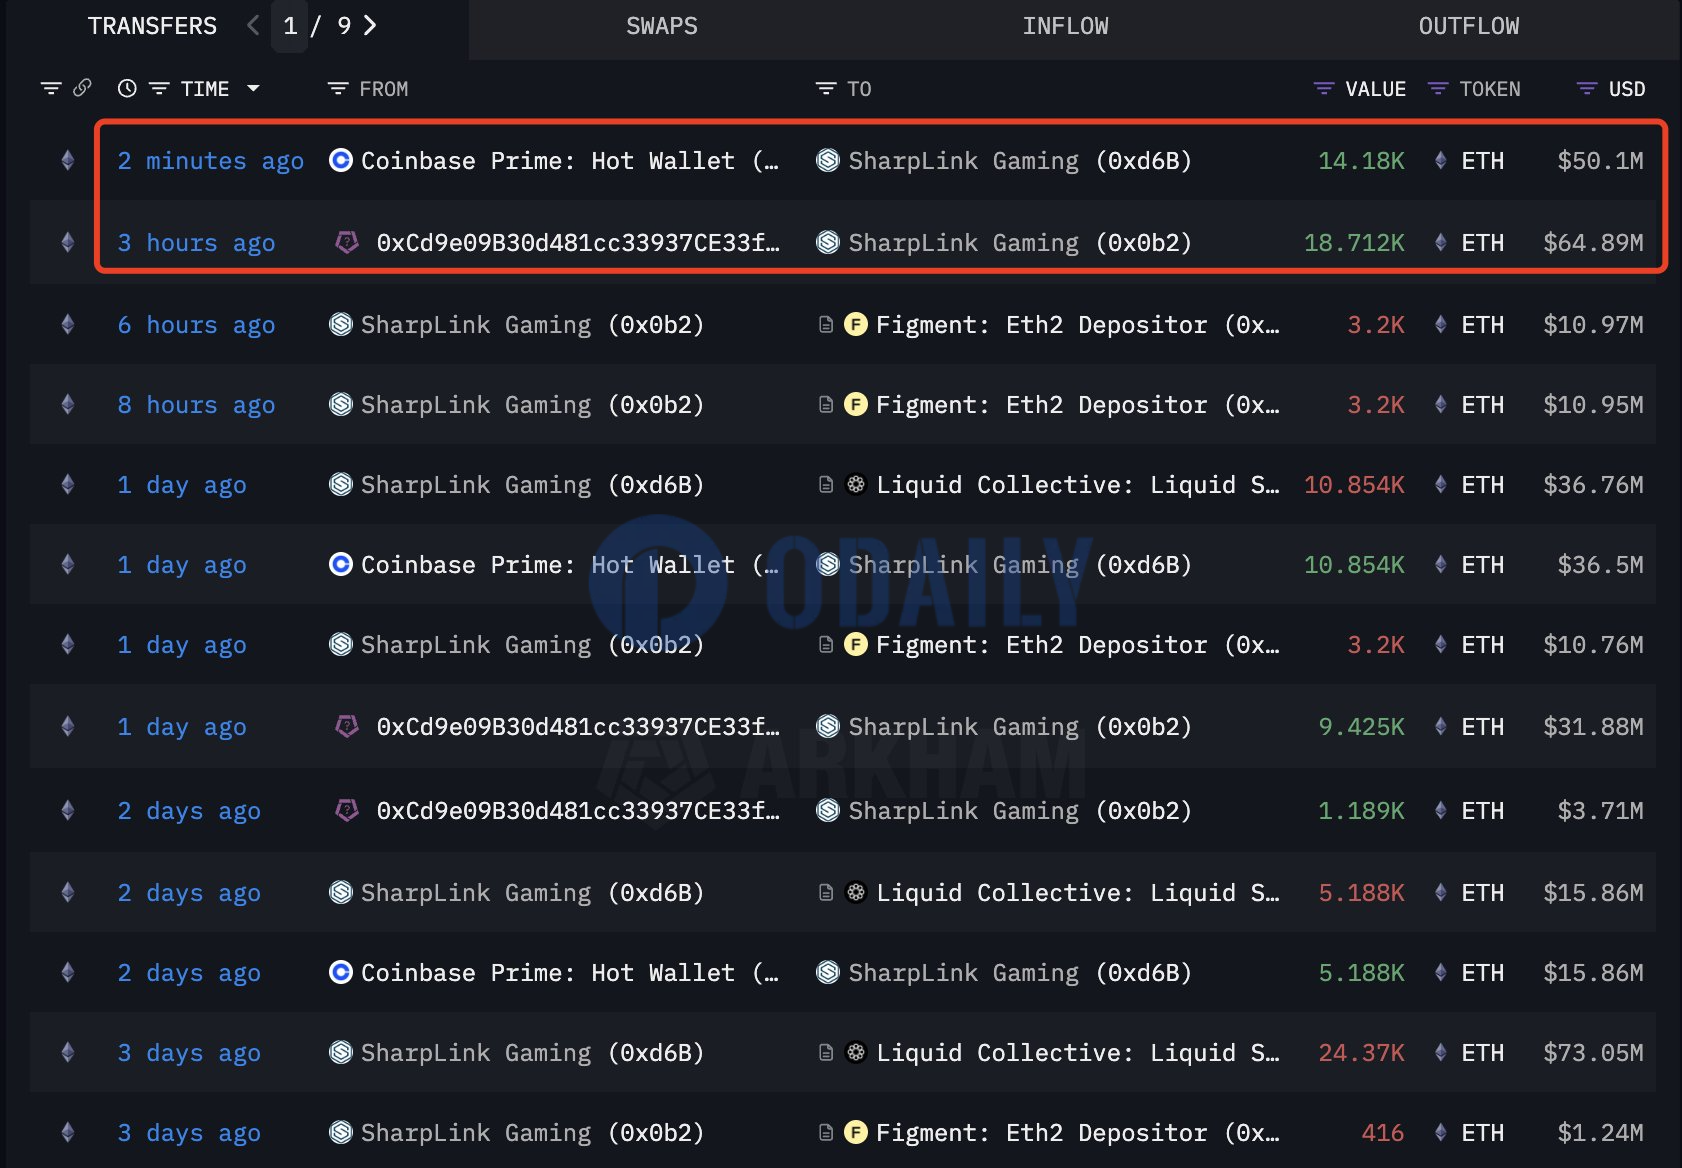Viewport: 1682px width, 1168px height.
Task: Click the $64.89M USD value
Action: pos(1593,243)
